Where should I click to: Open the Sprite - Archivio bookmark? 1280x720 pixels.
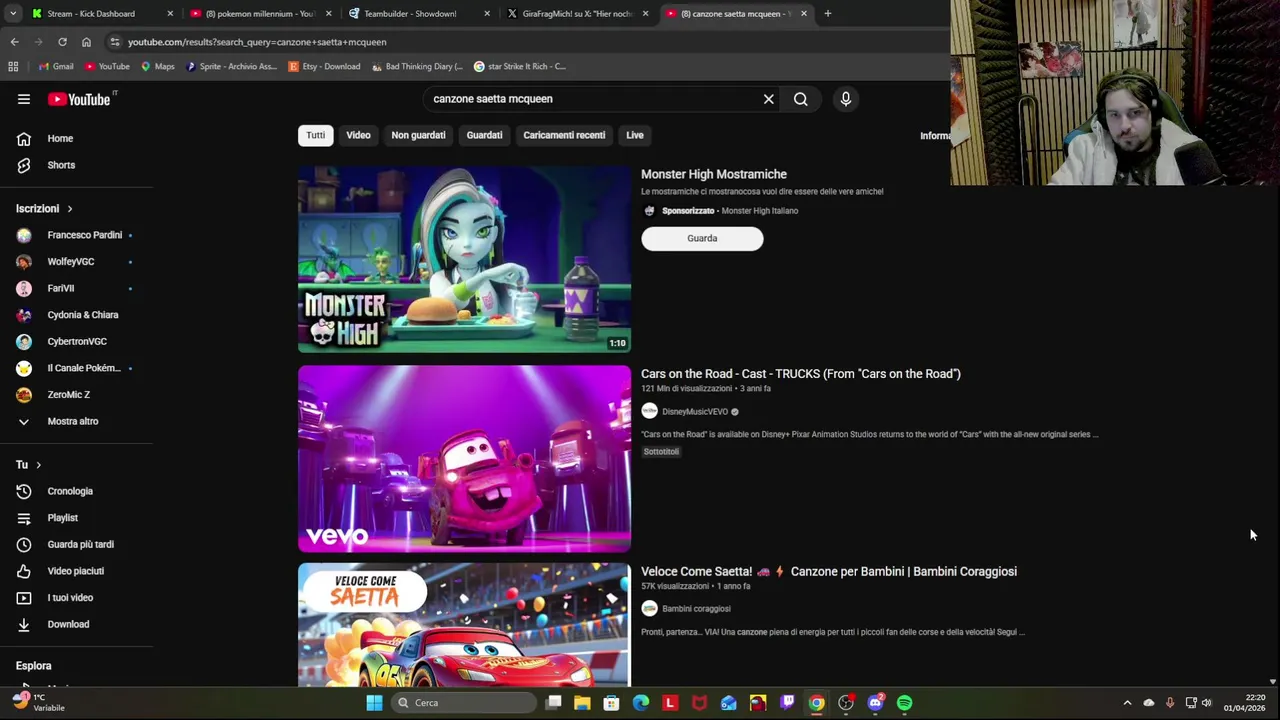tap(232, 66)
